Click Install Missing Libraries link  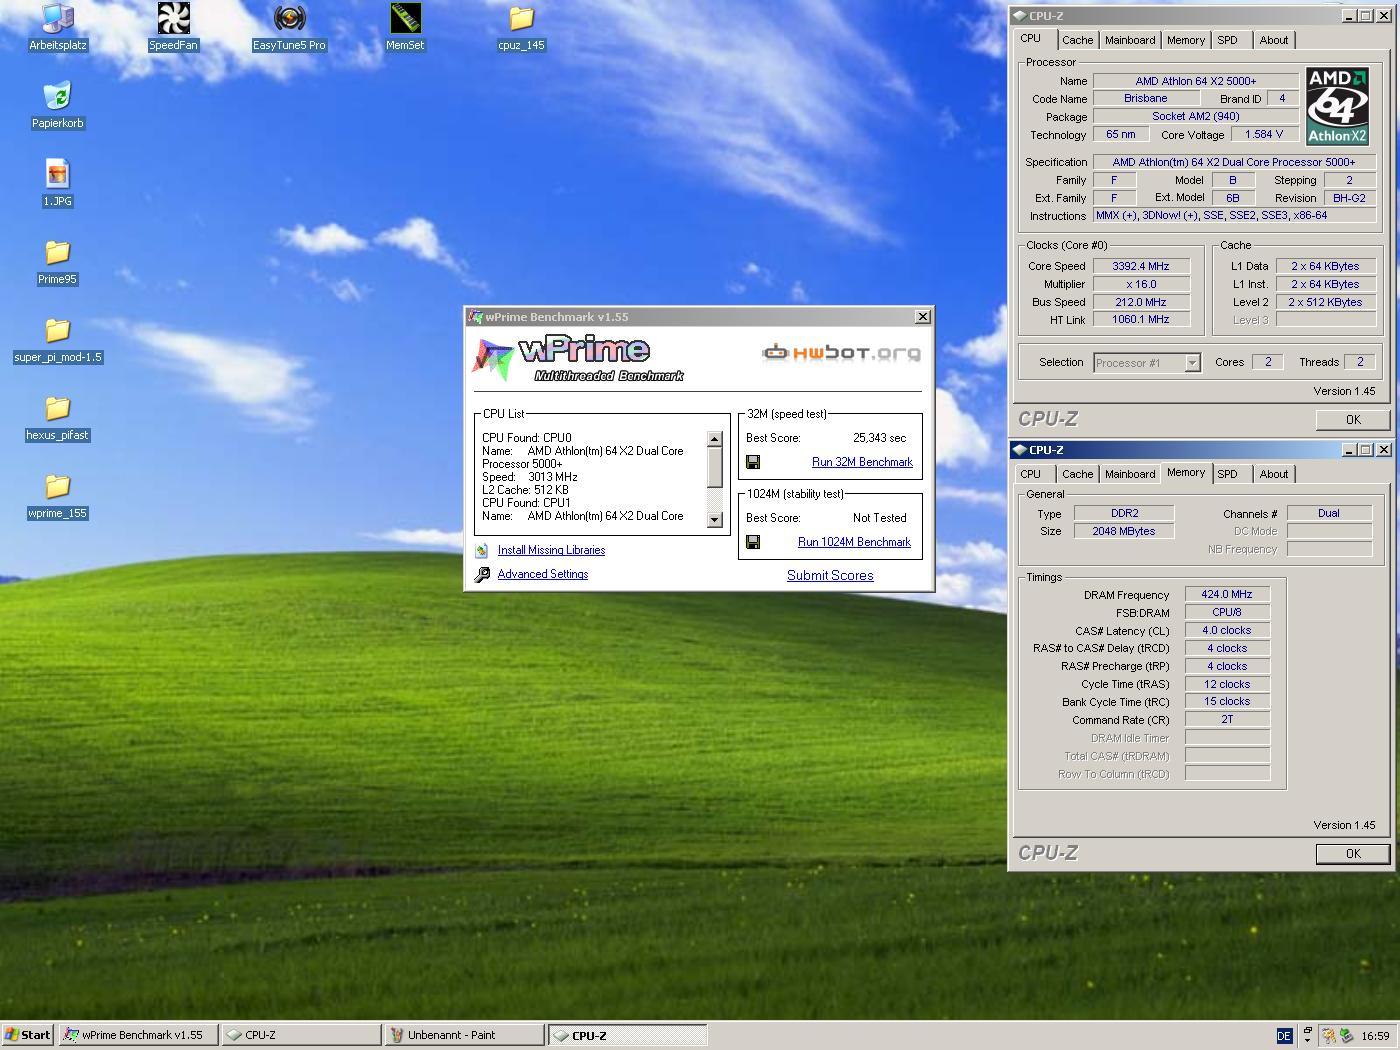(x=551, y=550)
